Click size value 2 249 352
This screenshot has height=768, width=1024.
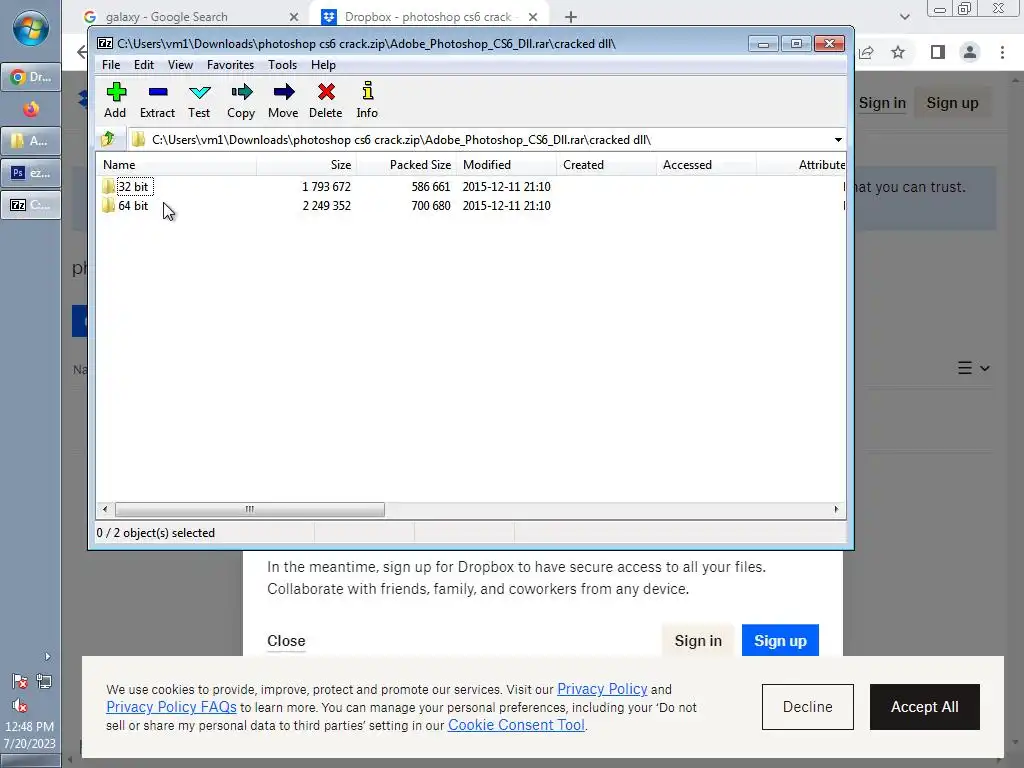click(x=327, y=206)
